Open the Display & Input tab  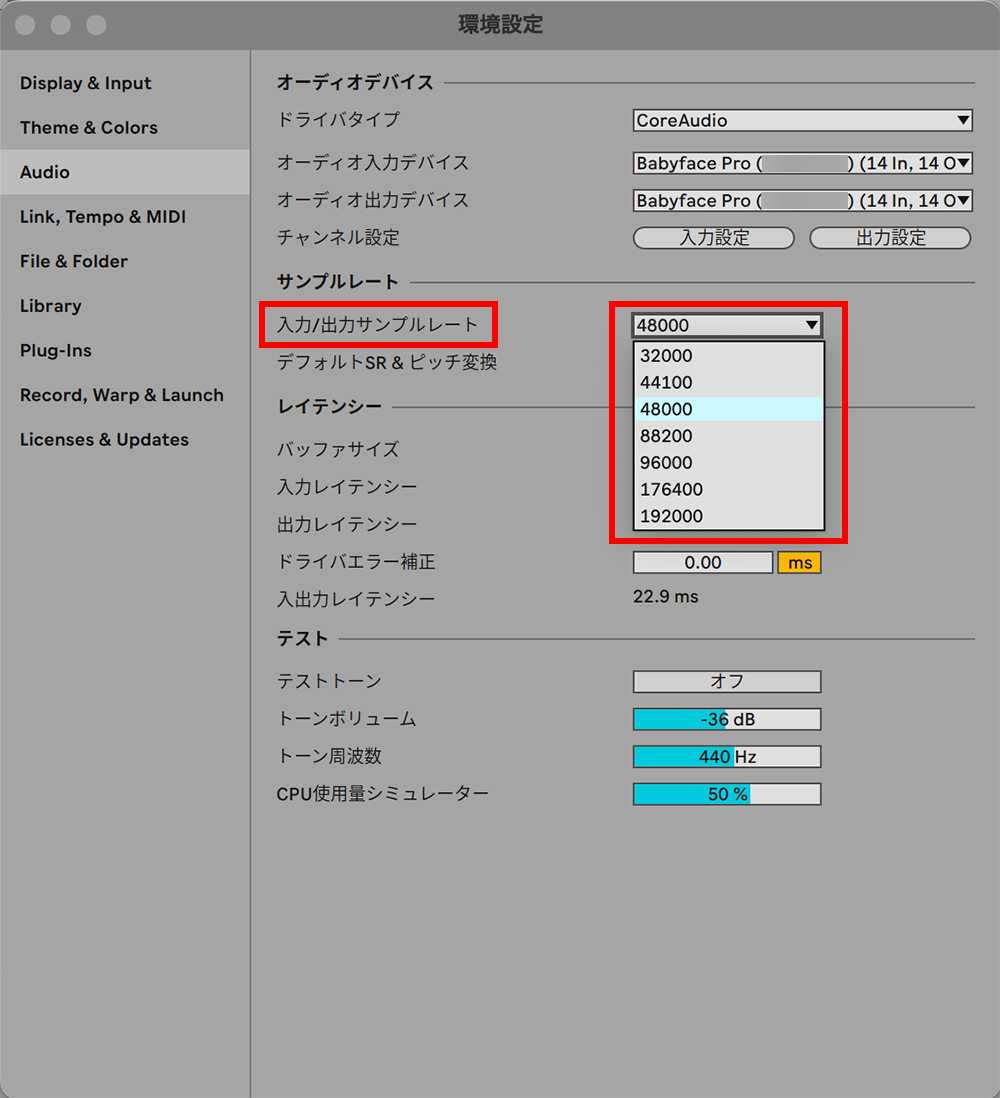point(86,83)
